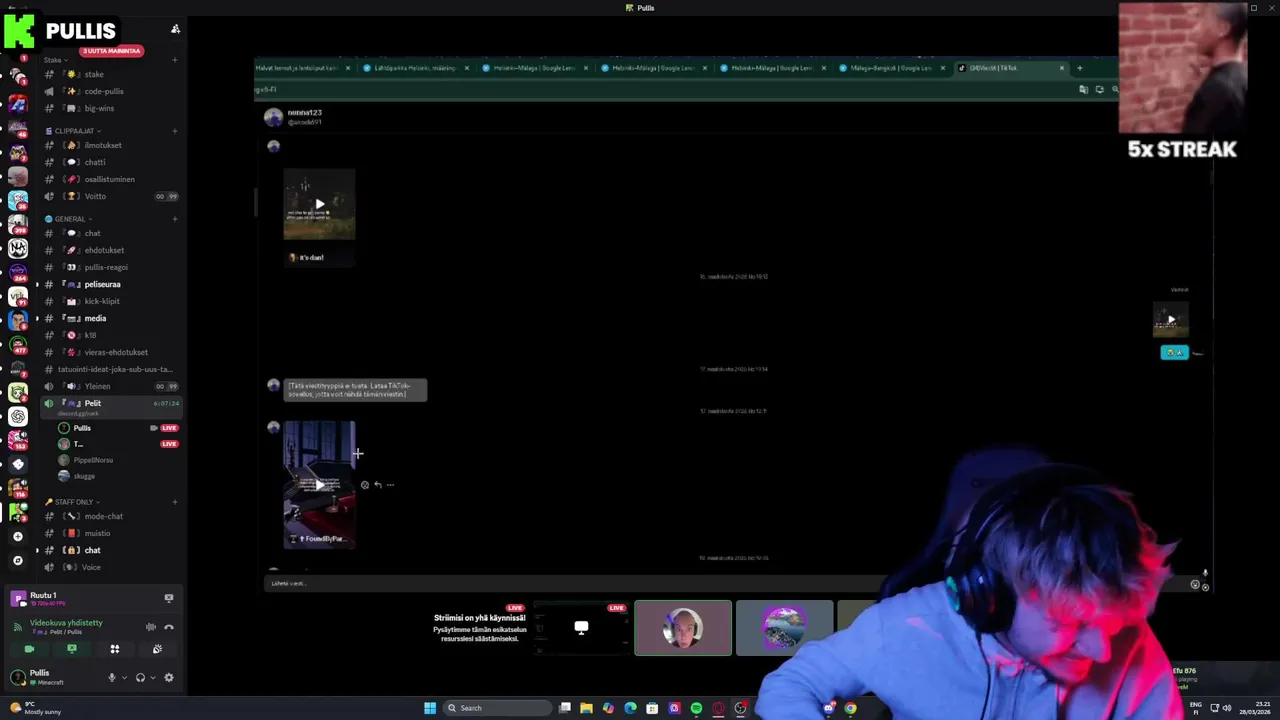Image resolution: width=1280 pixels, height=720 pixels.
Task: Collapse the CLIPPAAJAT category
Action: (72, 131)
